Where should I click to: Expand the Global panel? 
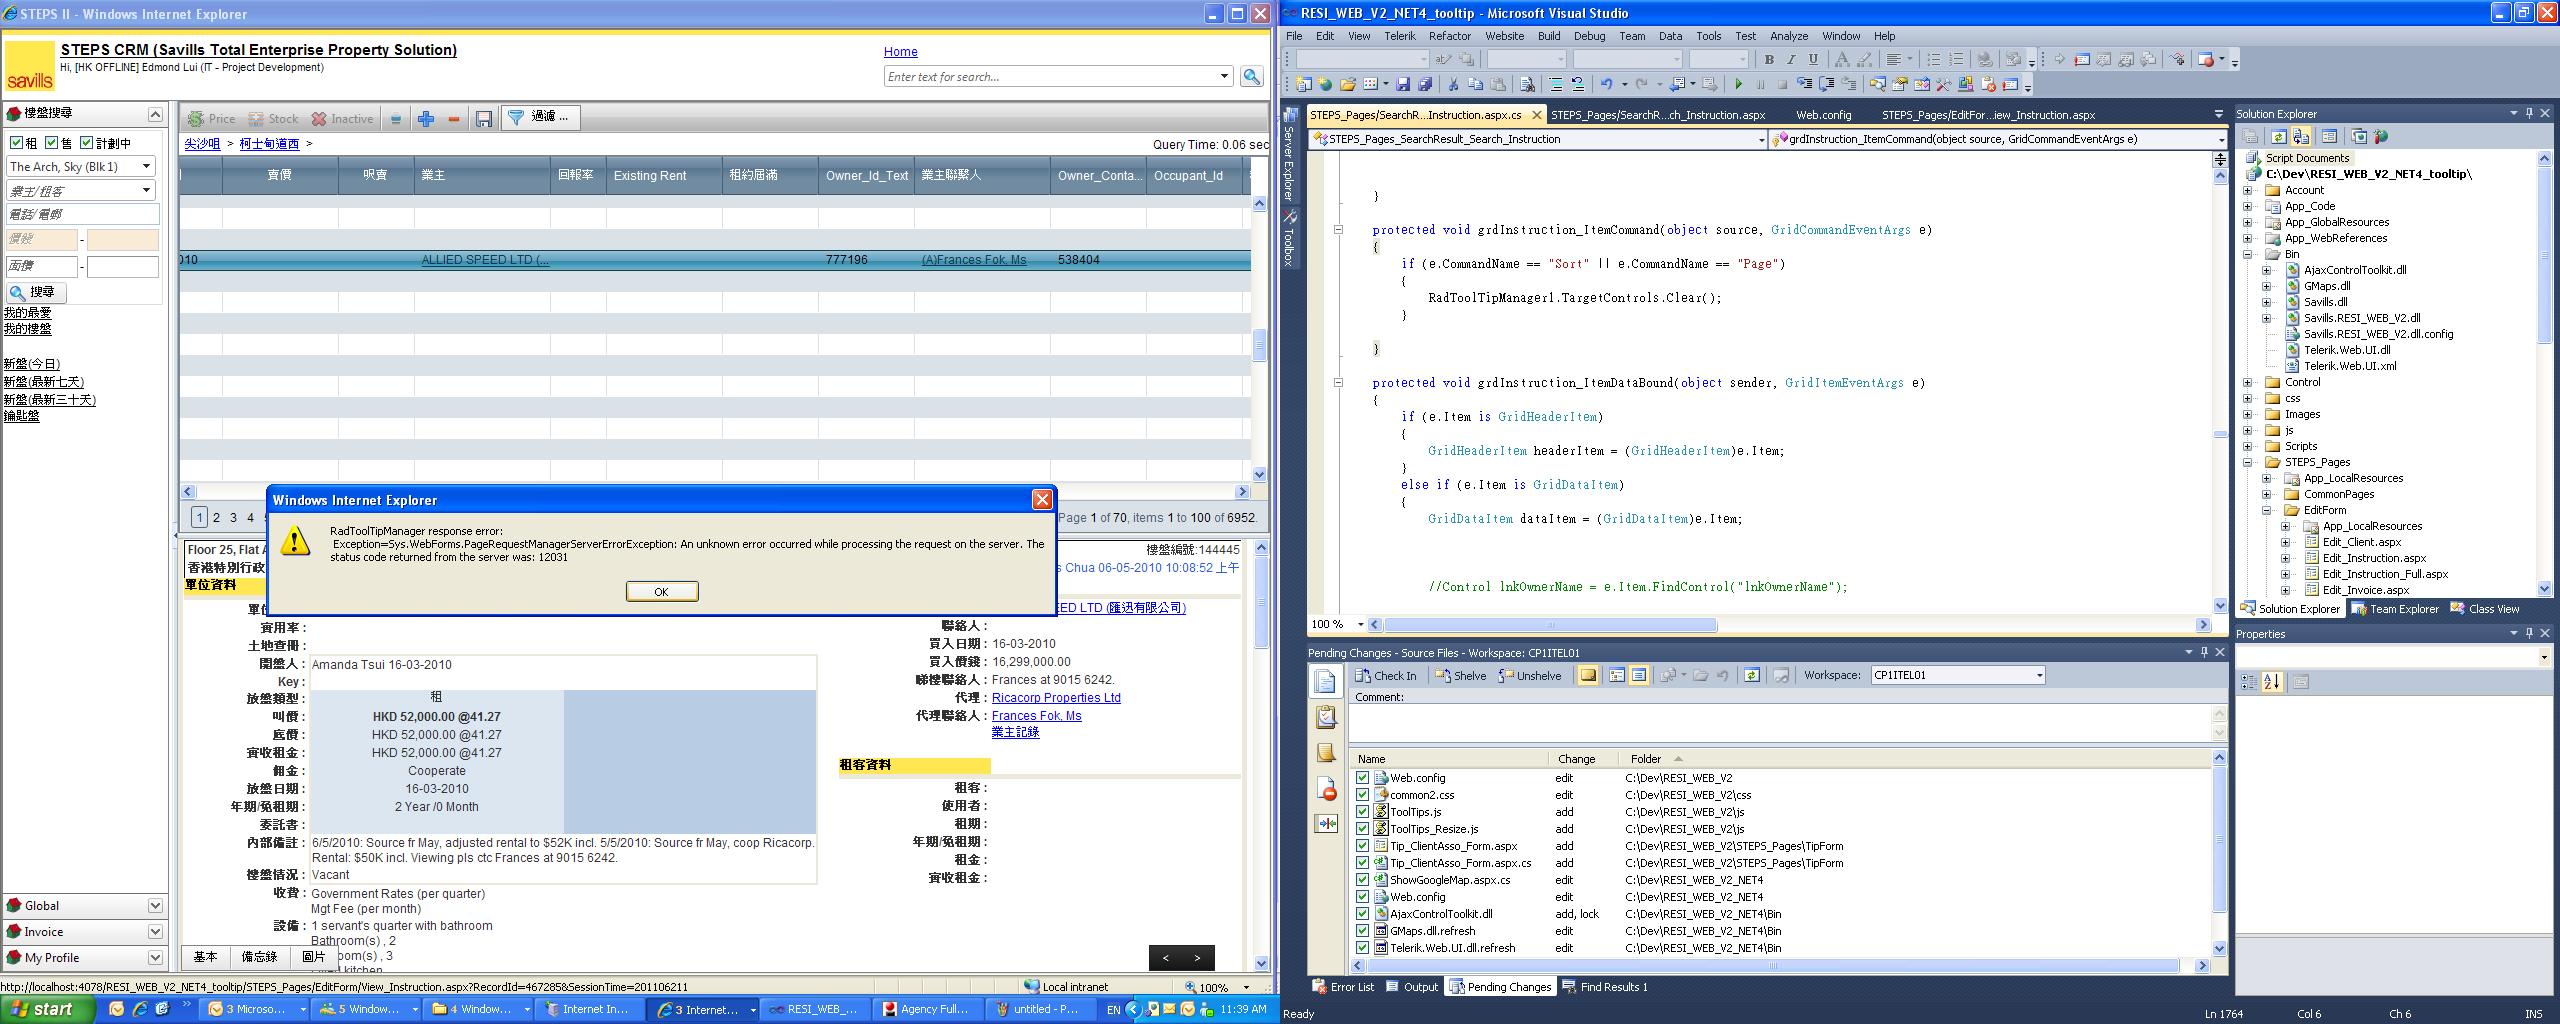(x=155, y=906)
